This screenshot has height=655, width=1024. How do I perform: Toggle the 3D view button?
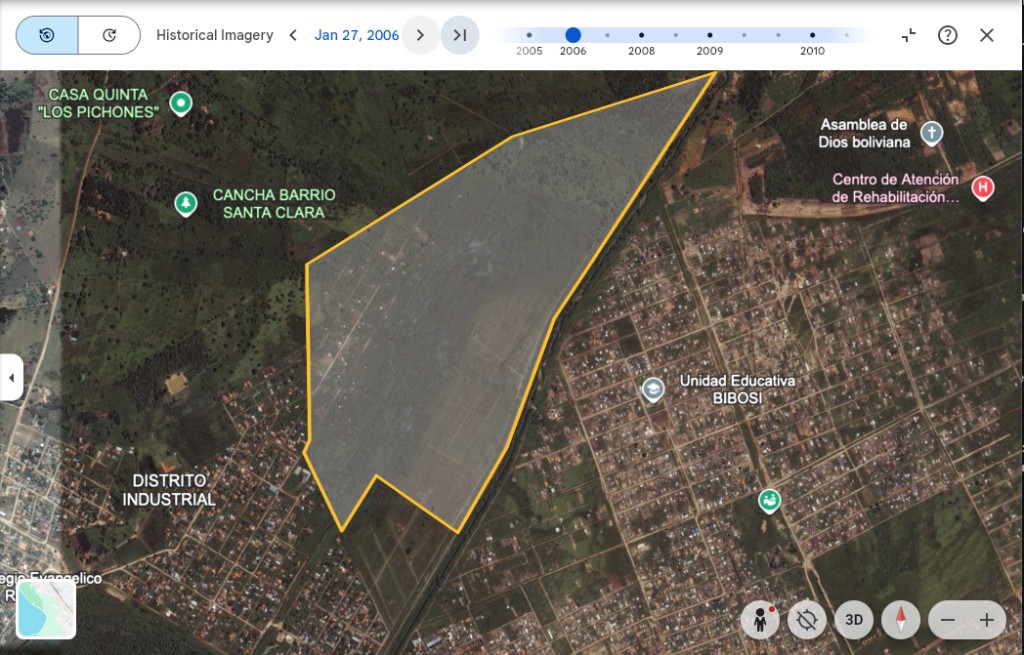click(x=854, y=620)
